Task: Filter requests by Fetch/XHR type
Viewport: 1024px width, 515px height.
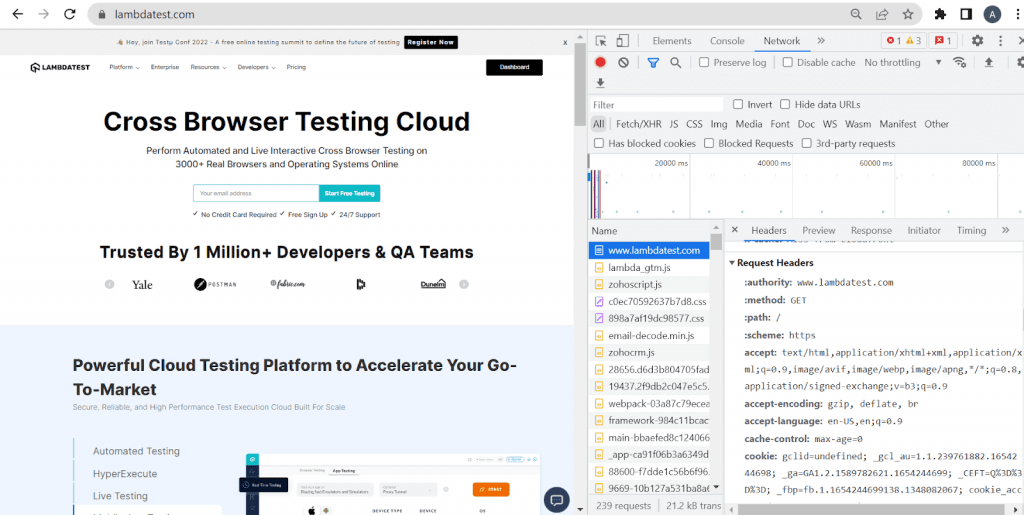Action: coord(637,124)
